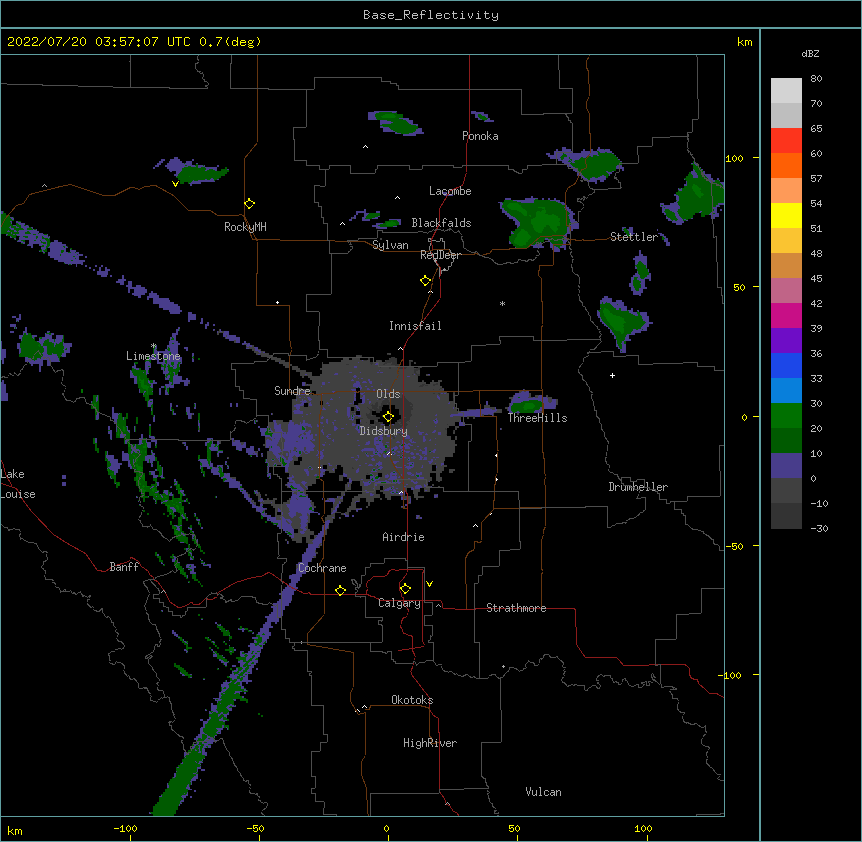Click the dBZ legend heading
Viewport: 862px width, 842px height.
(810, 54)
